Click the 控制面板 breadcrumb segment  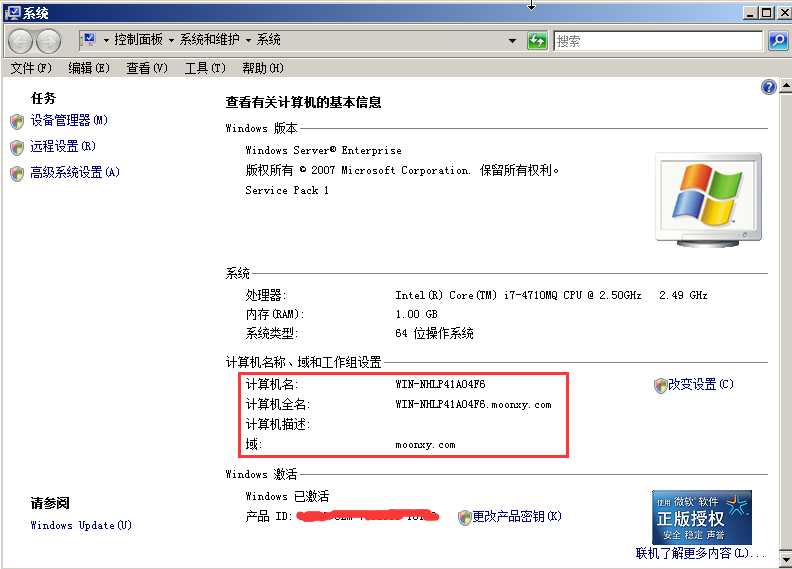tap(138, 39)
